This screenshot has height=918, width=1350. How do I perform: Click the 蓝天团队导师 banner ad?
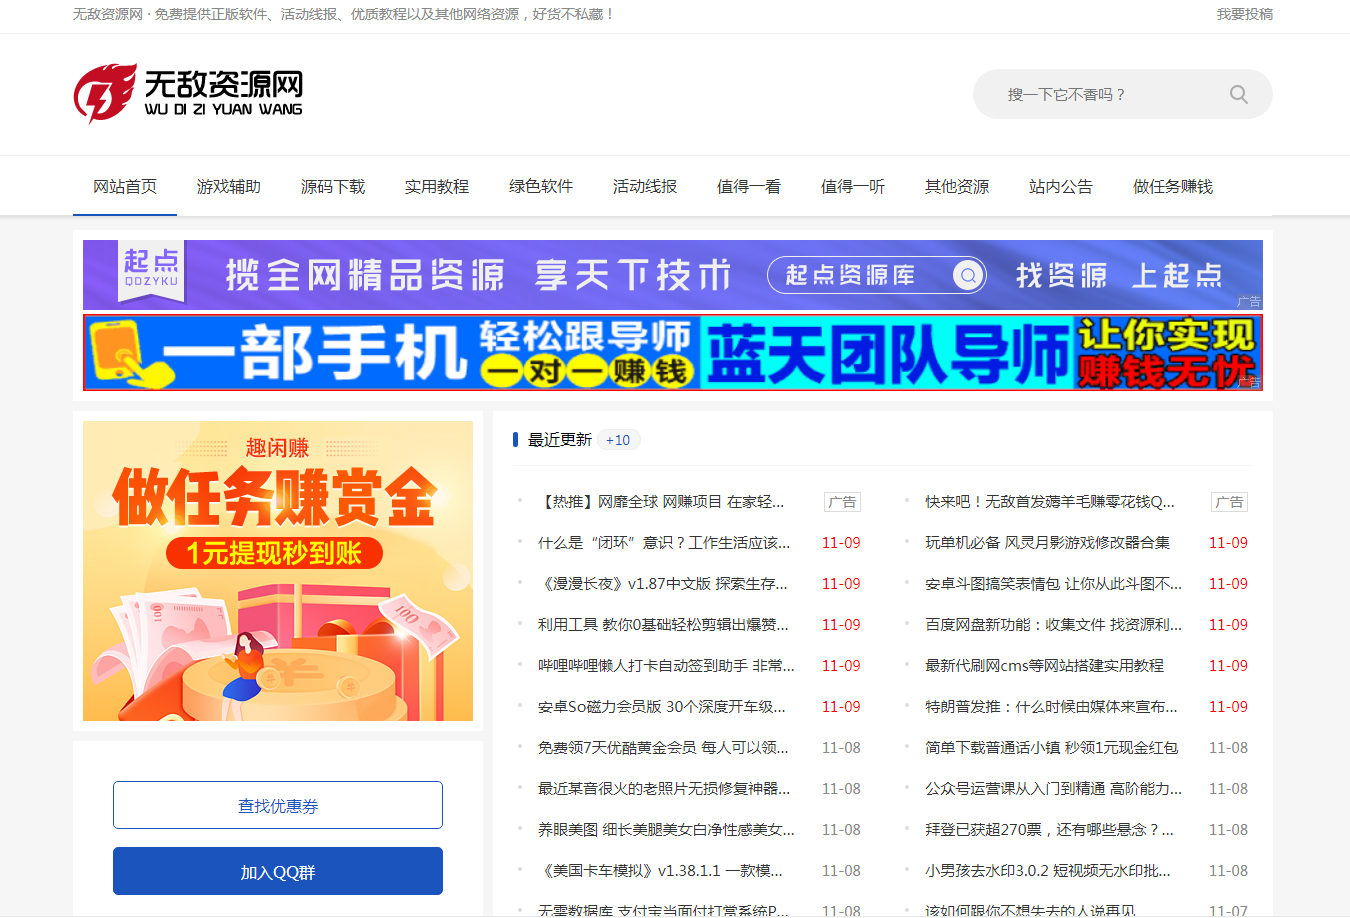(x=672, y=353)
